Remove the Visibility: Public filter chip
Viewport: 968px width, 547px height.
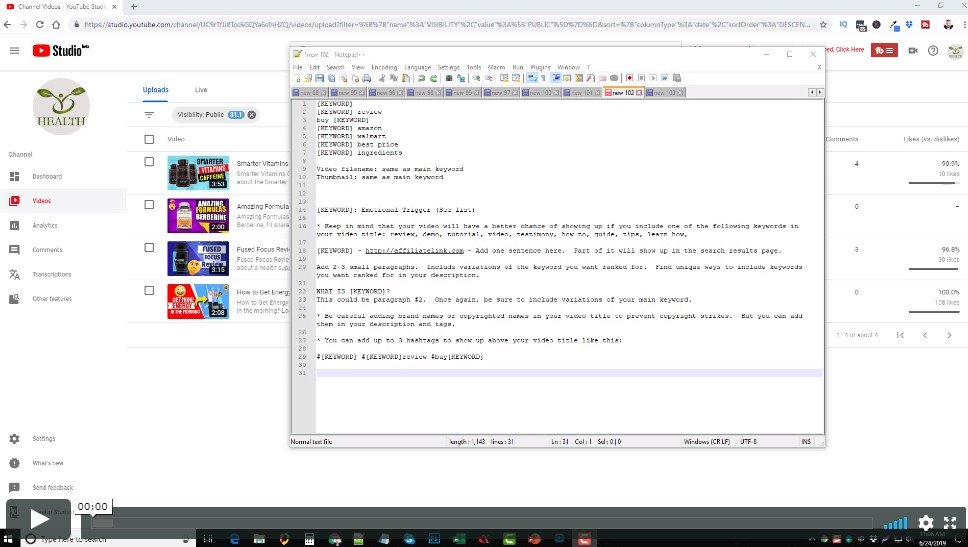[x=252, y=115]
